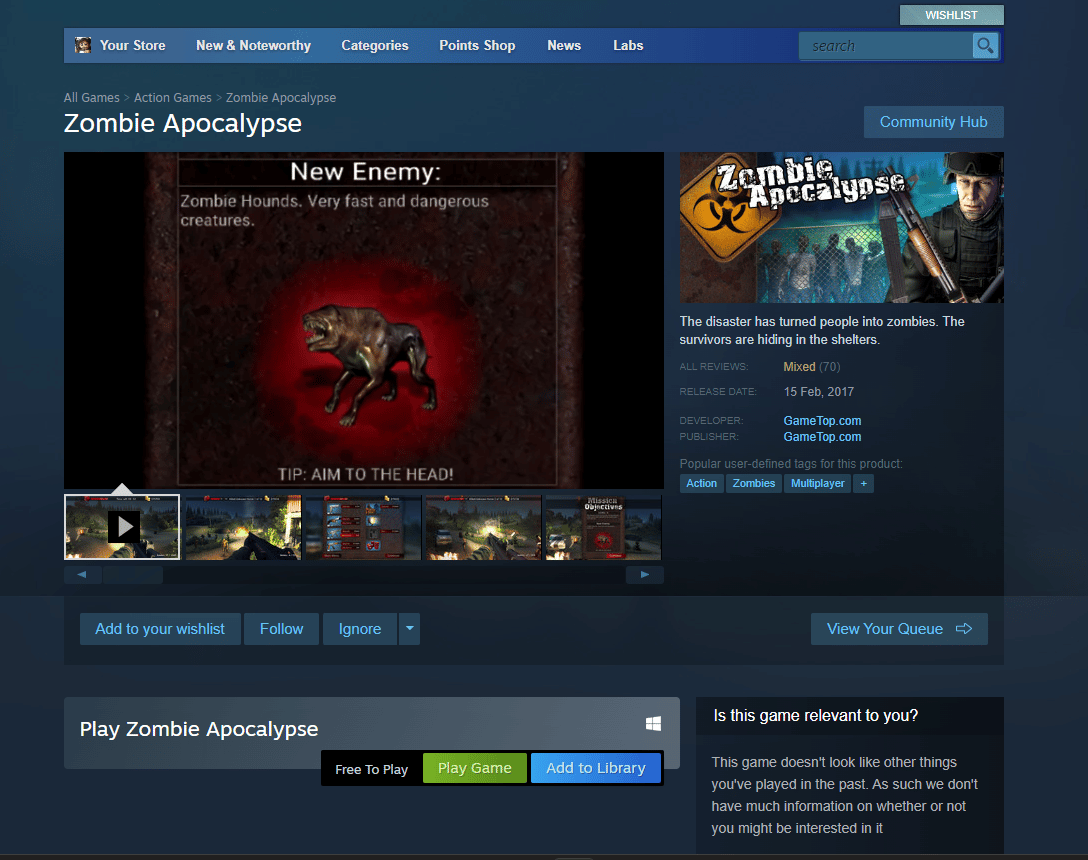Click the thumbnail strip scrollbar handle

pyautogui.click(x=133, y=575)
